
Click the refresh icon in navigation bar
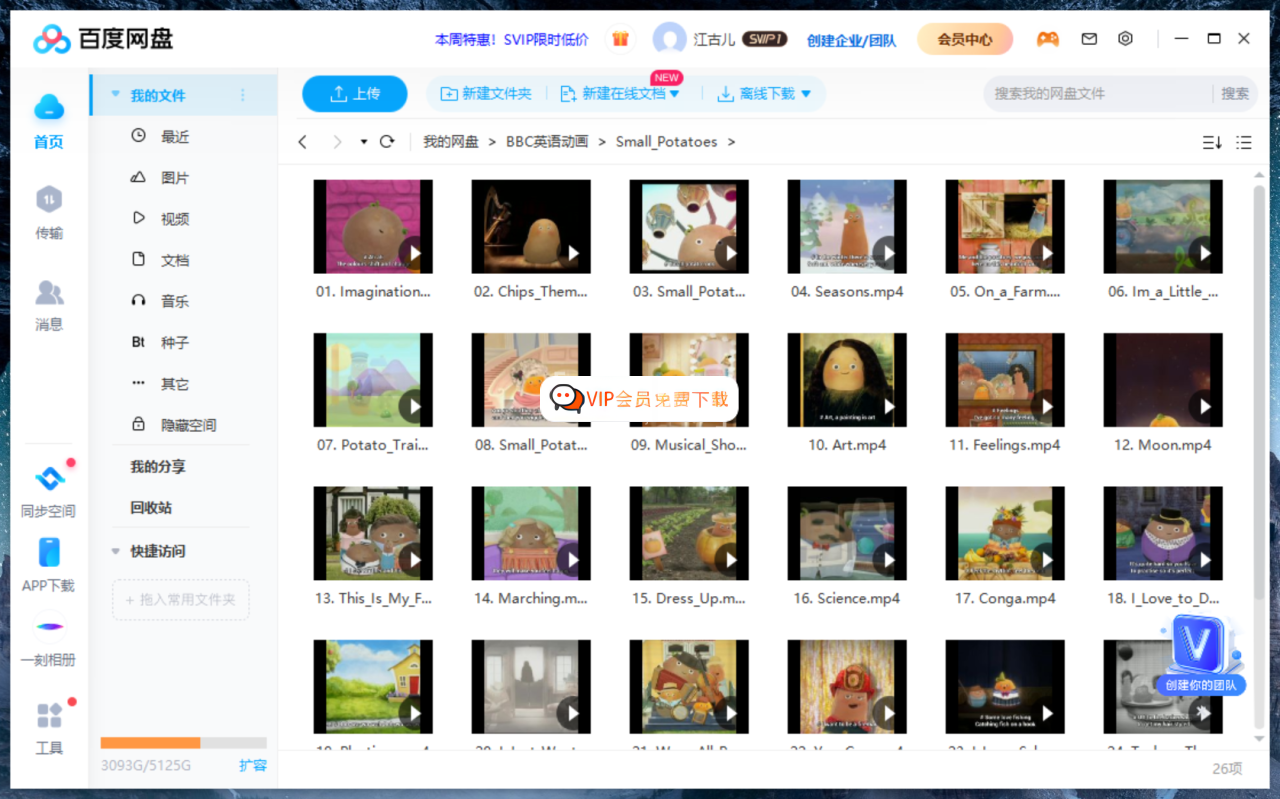tap(387, 142)
